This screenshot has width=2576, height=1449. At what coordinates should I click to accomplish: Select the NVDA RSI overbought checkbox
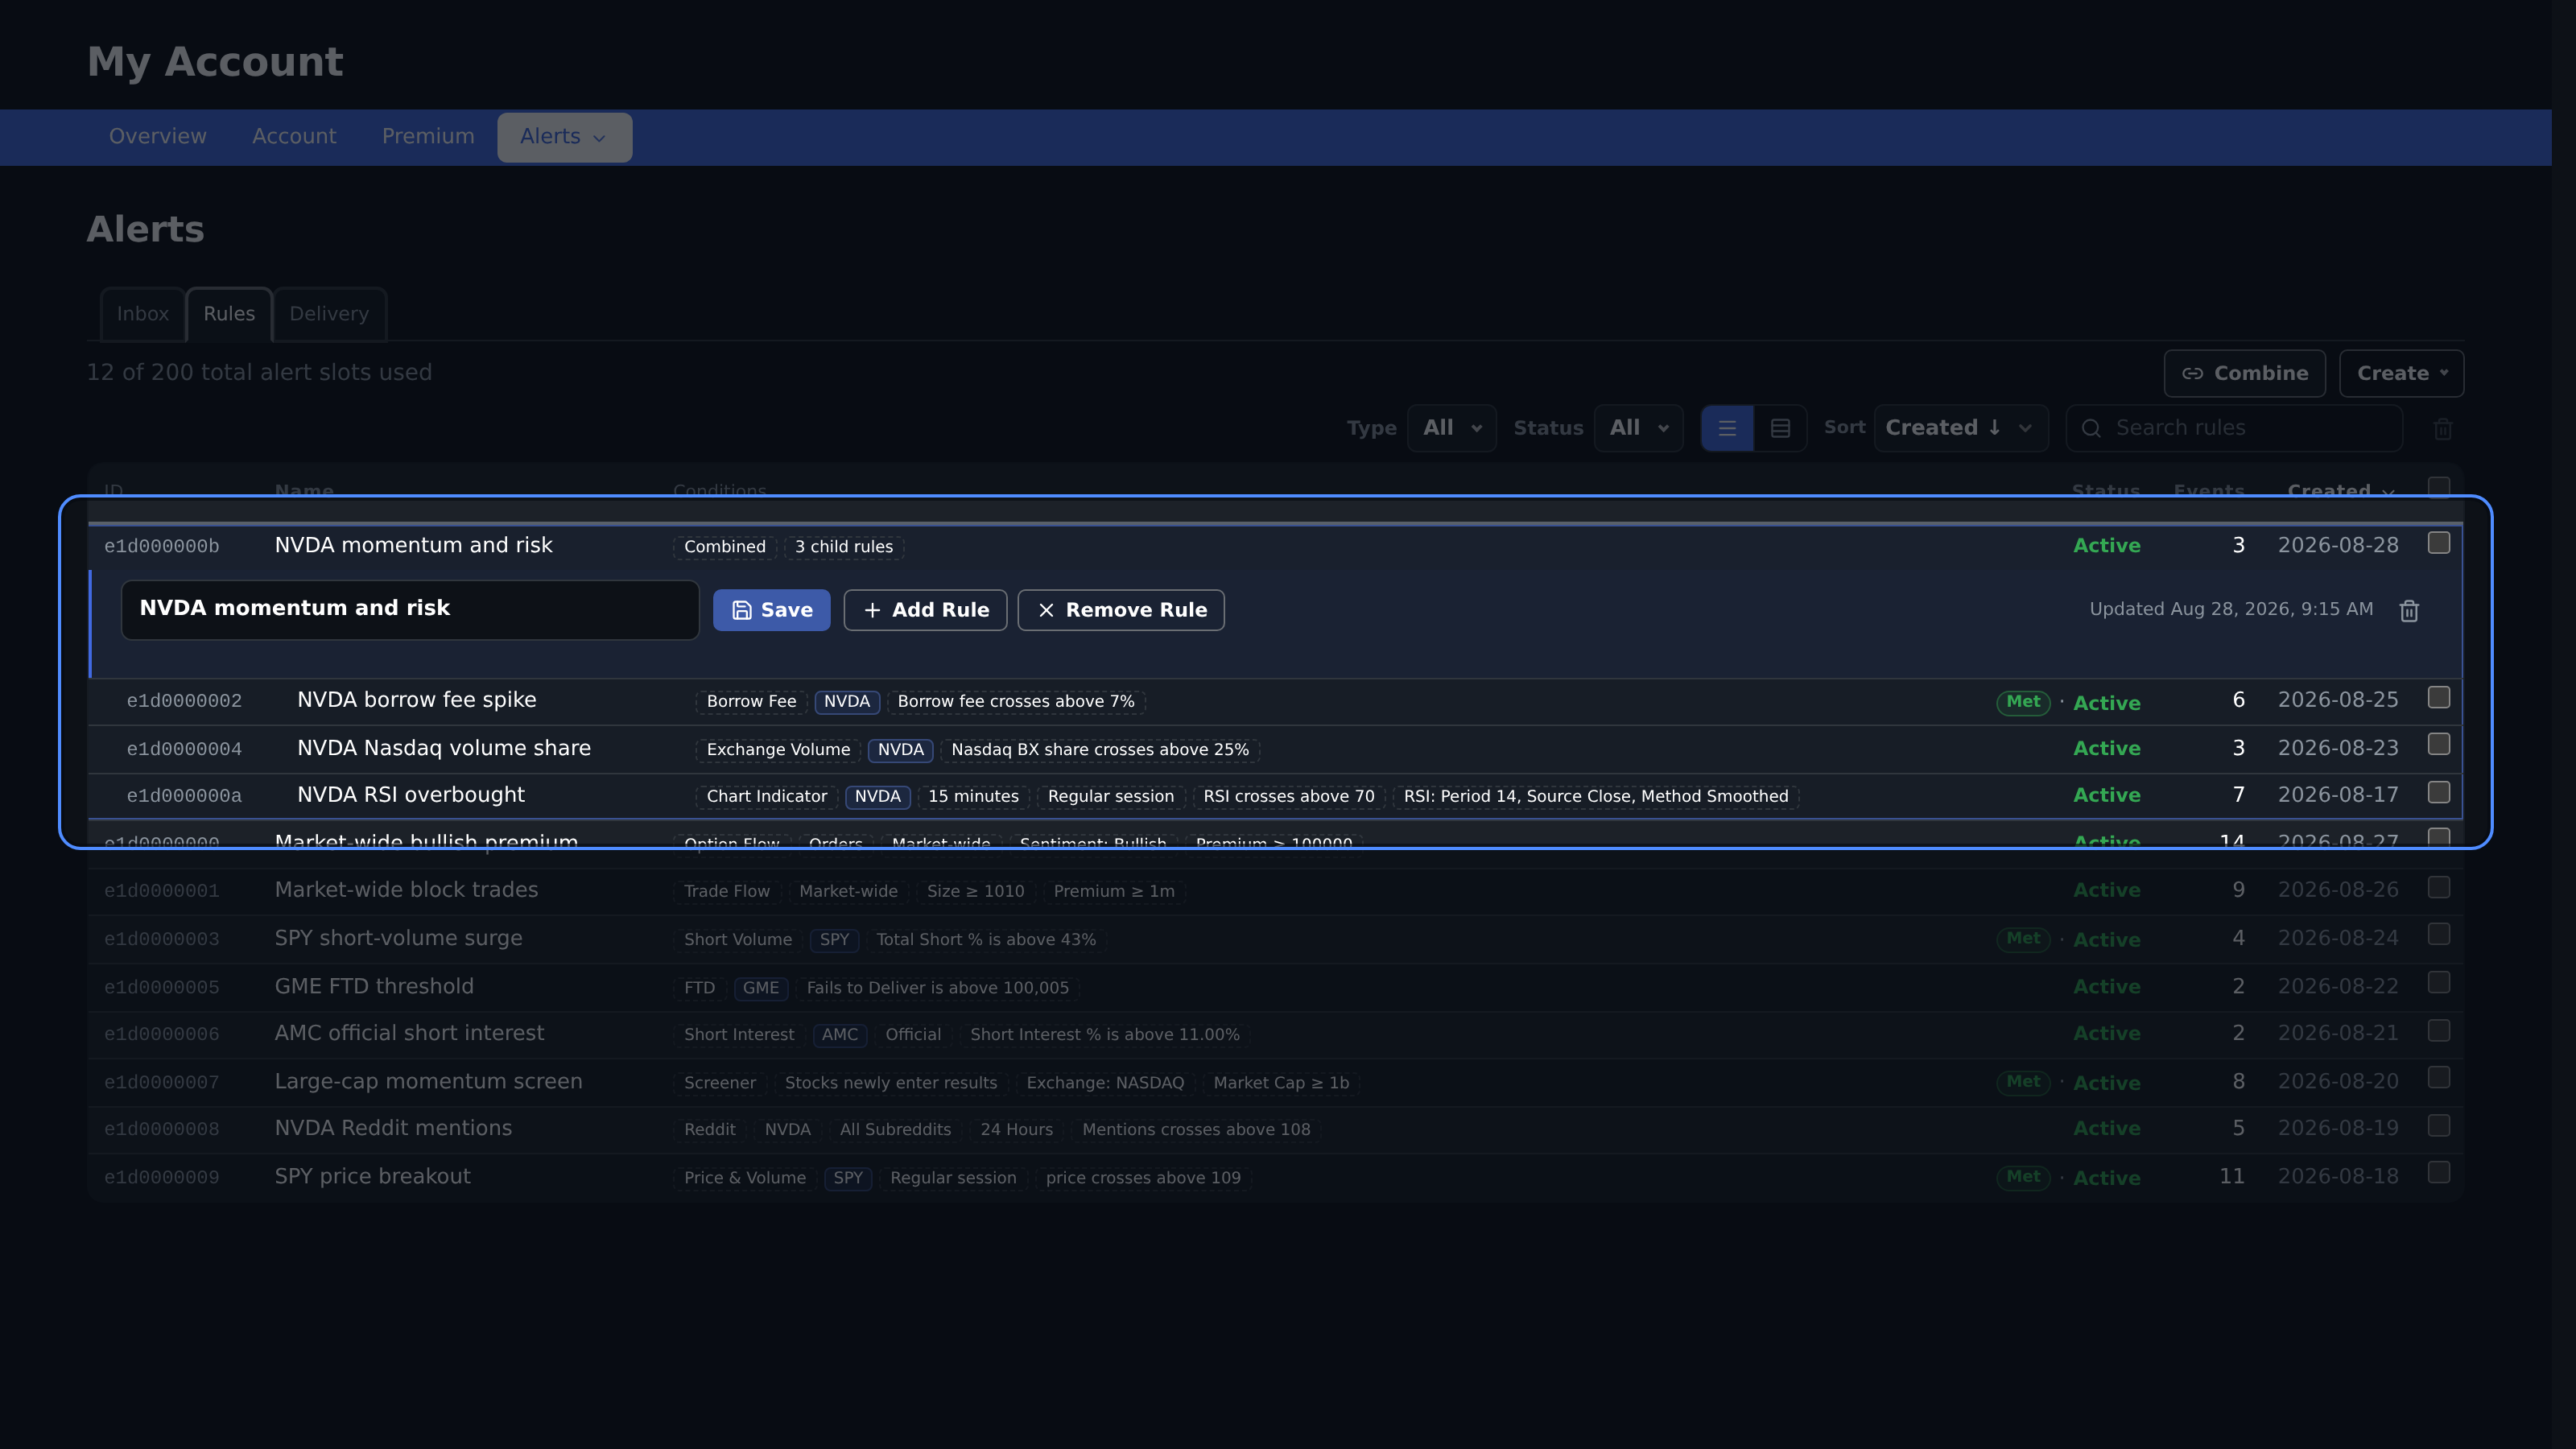[x=2439, y=792]
